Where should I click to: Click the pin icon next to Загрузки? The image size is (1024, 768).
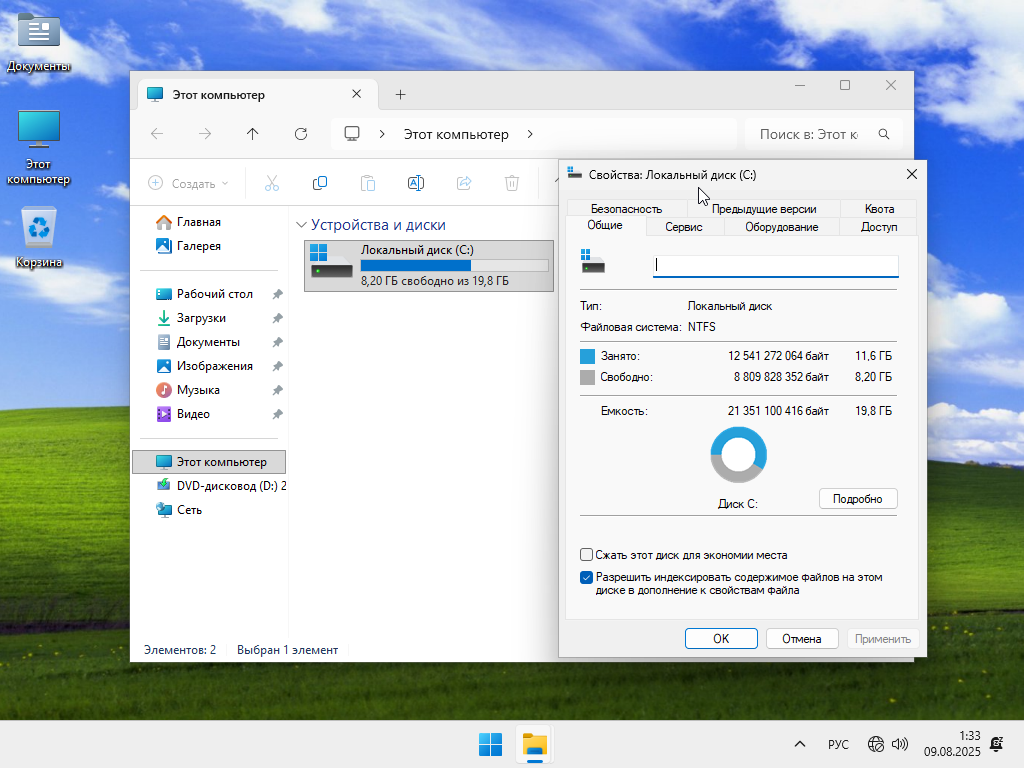[x=278, y=318]
